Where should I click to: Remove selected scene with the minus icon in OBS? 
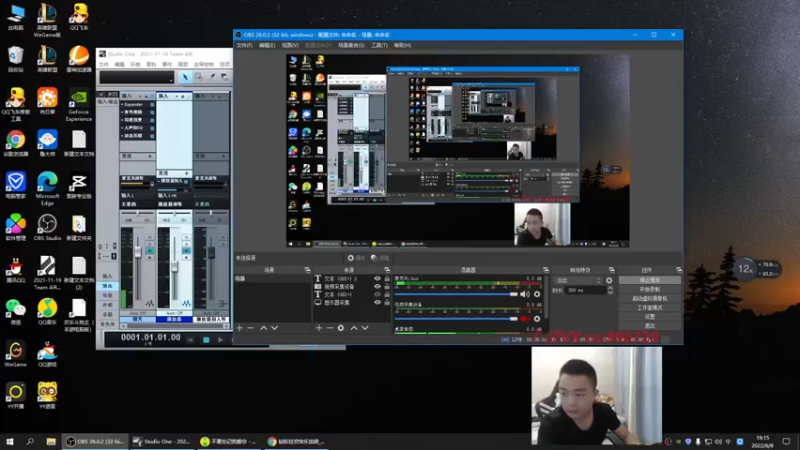click(251, 328)
